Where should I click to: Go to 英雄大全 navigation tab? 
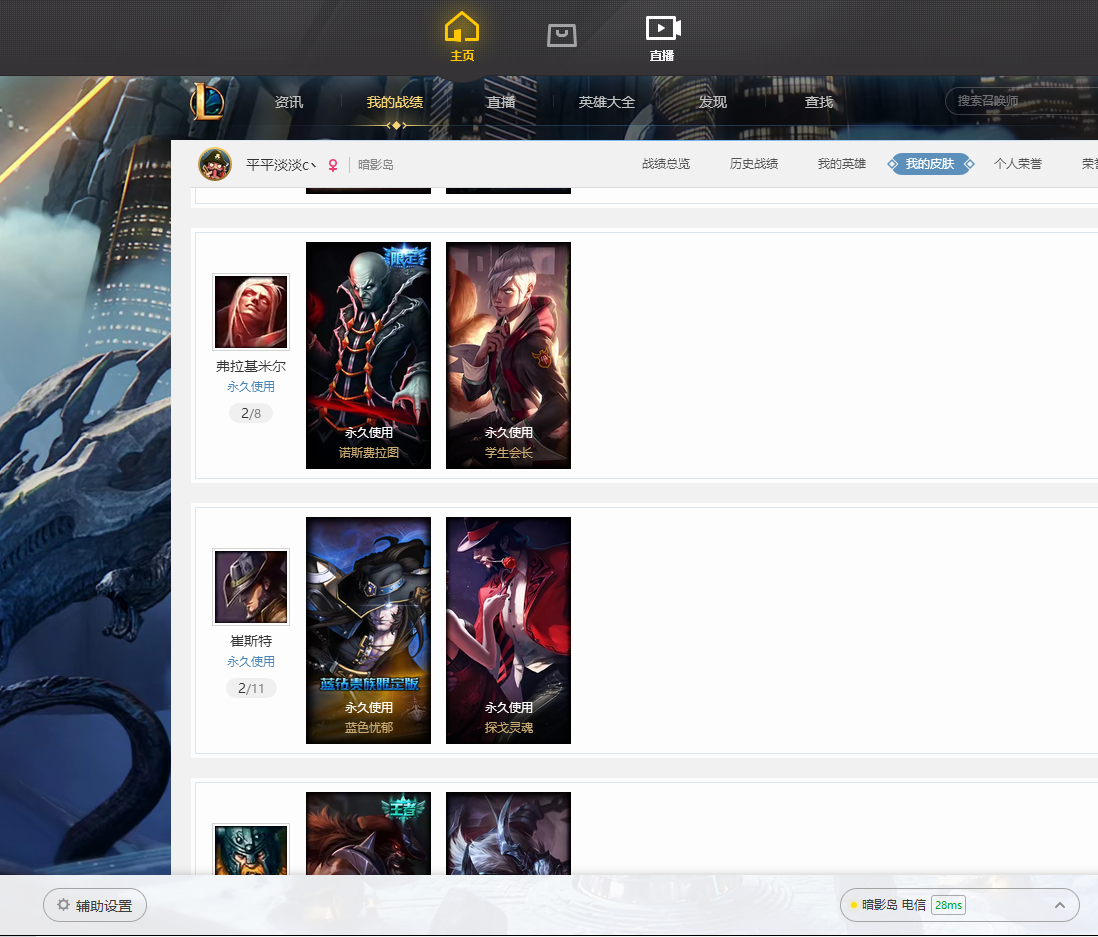click(606, 102)
